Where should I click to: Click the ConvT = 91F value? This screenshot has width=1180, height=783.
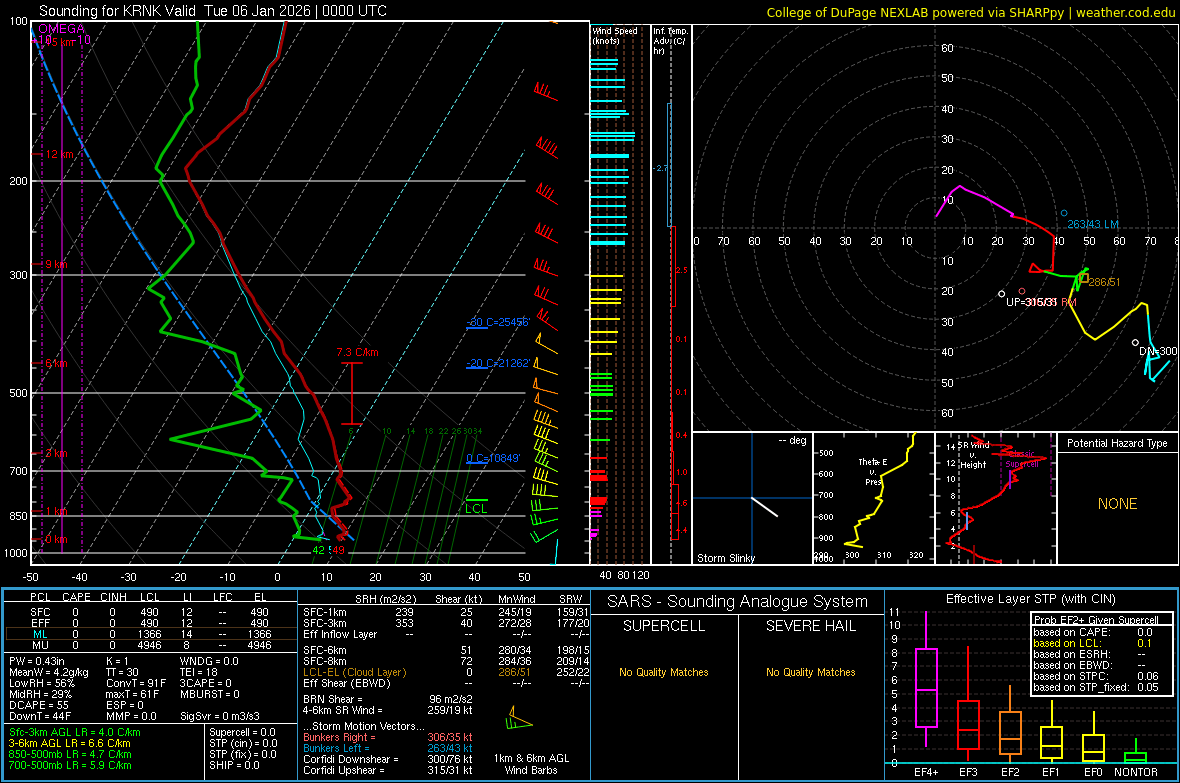coord(136,683)
